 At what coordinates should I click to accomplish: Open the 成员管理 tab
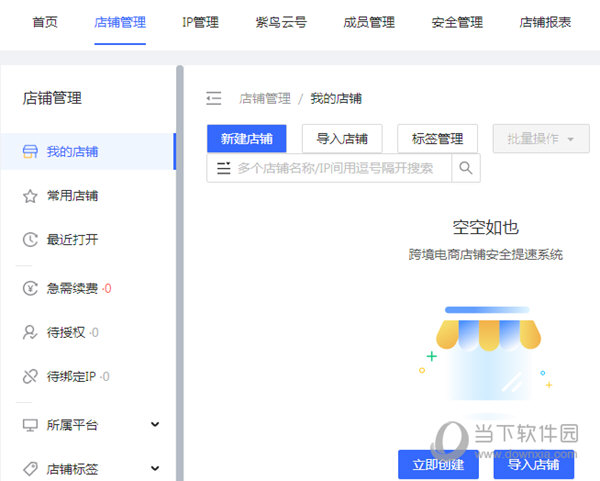pos(368,22)
